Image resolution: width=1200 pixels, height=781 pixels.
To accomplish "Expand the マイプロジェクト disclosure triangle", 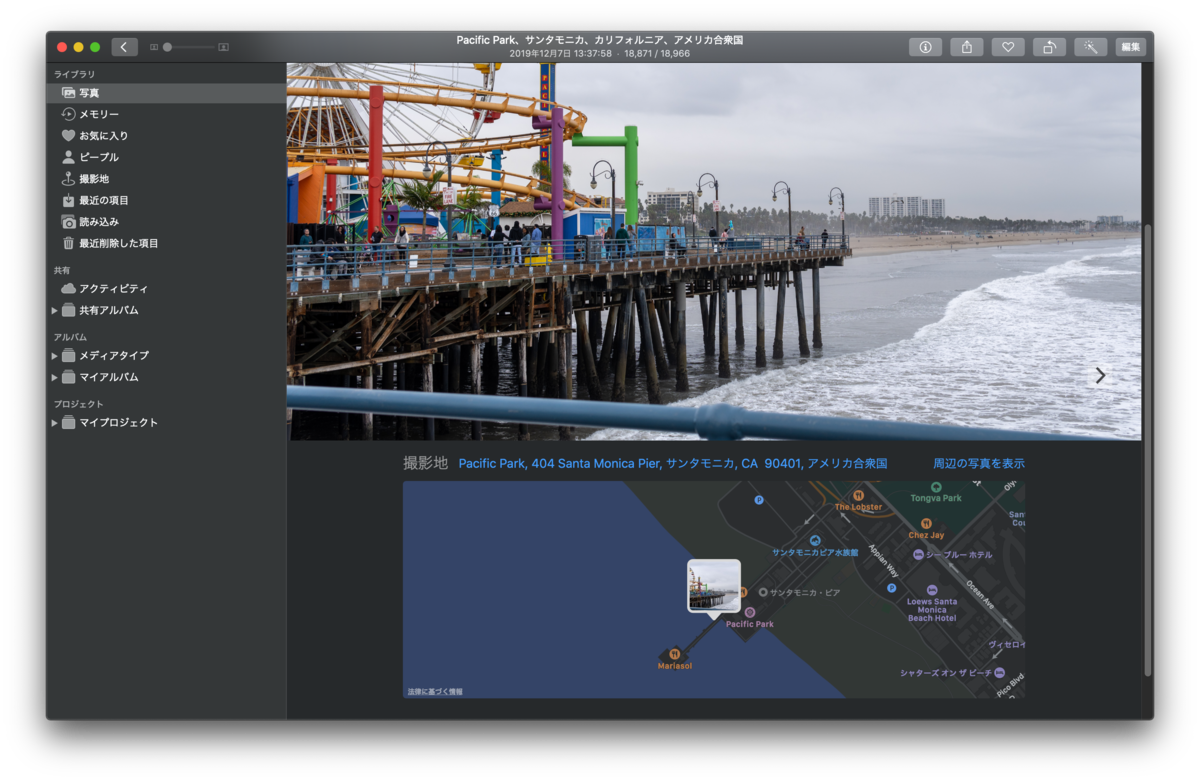I will [x=55, y=423].
